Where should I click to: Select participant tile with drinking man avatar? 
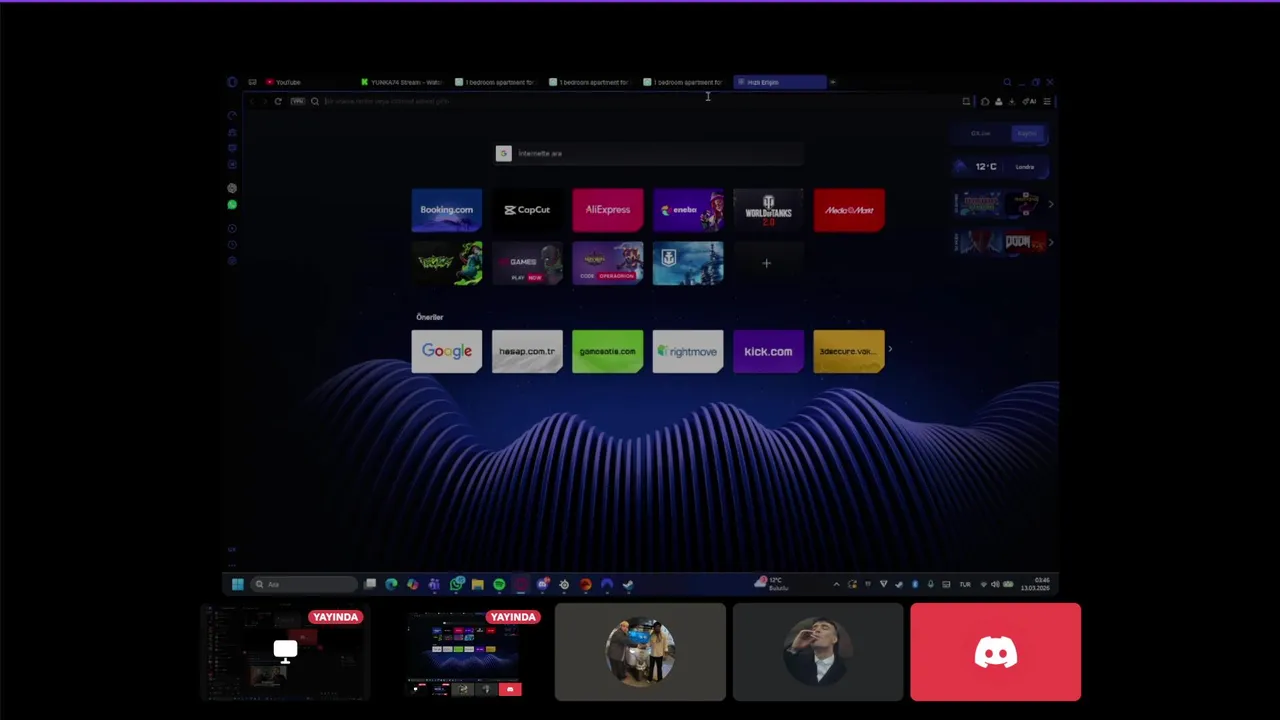pyautogui.click(x=818, y=652)
